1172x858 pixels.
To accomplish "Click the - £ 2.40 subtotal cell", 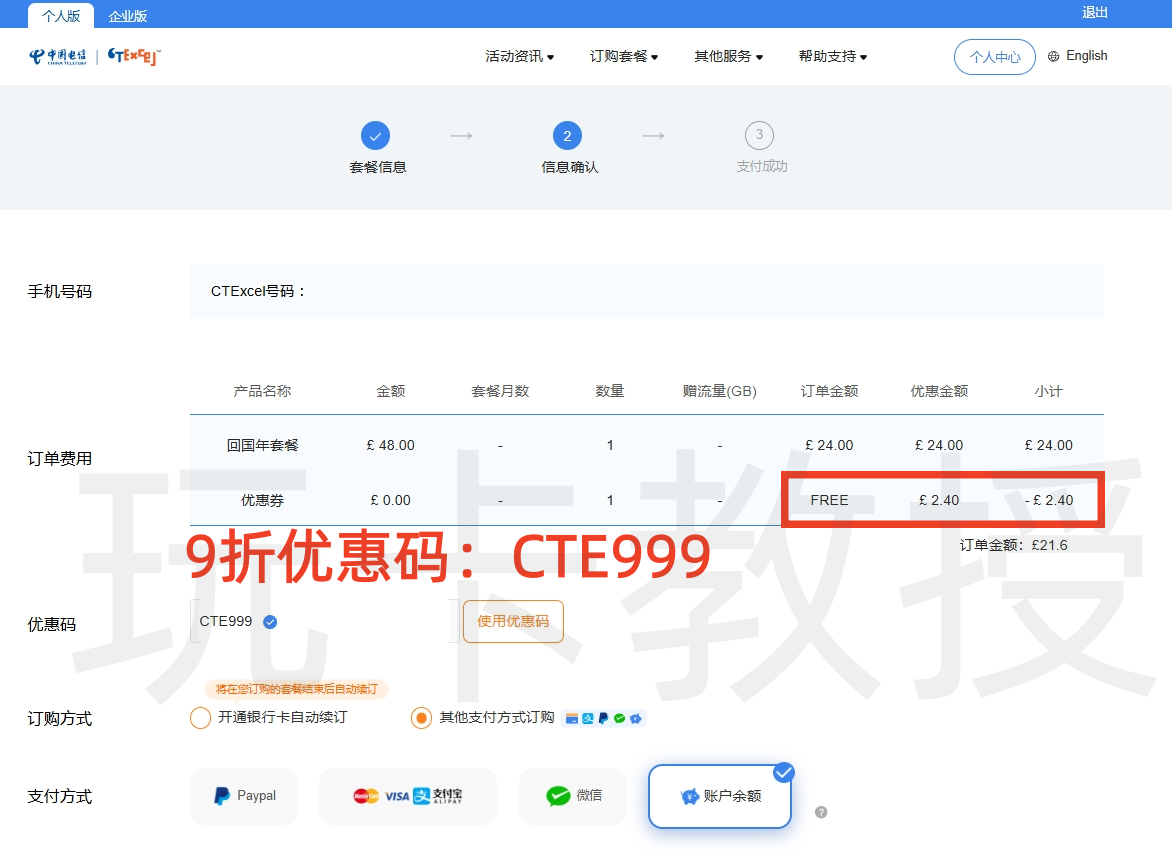I will [1049, 500].
